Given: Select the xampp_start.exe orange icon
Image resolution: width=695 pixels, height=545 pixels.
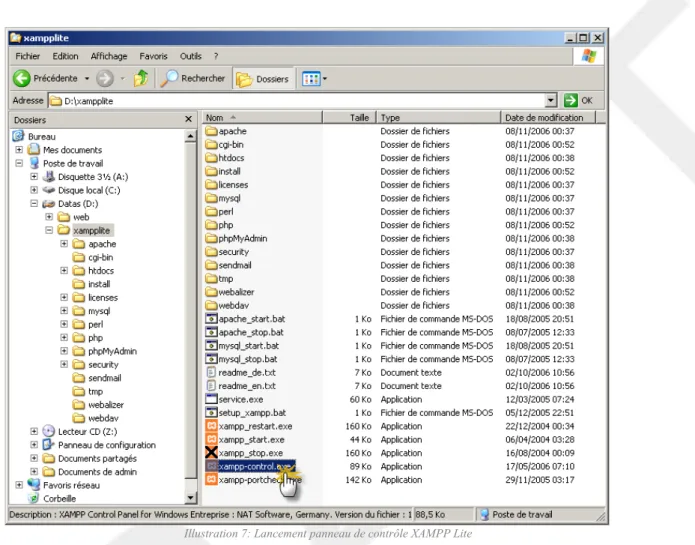Looking at the screenshot, I should coord(211,440).
